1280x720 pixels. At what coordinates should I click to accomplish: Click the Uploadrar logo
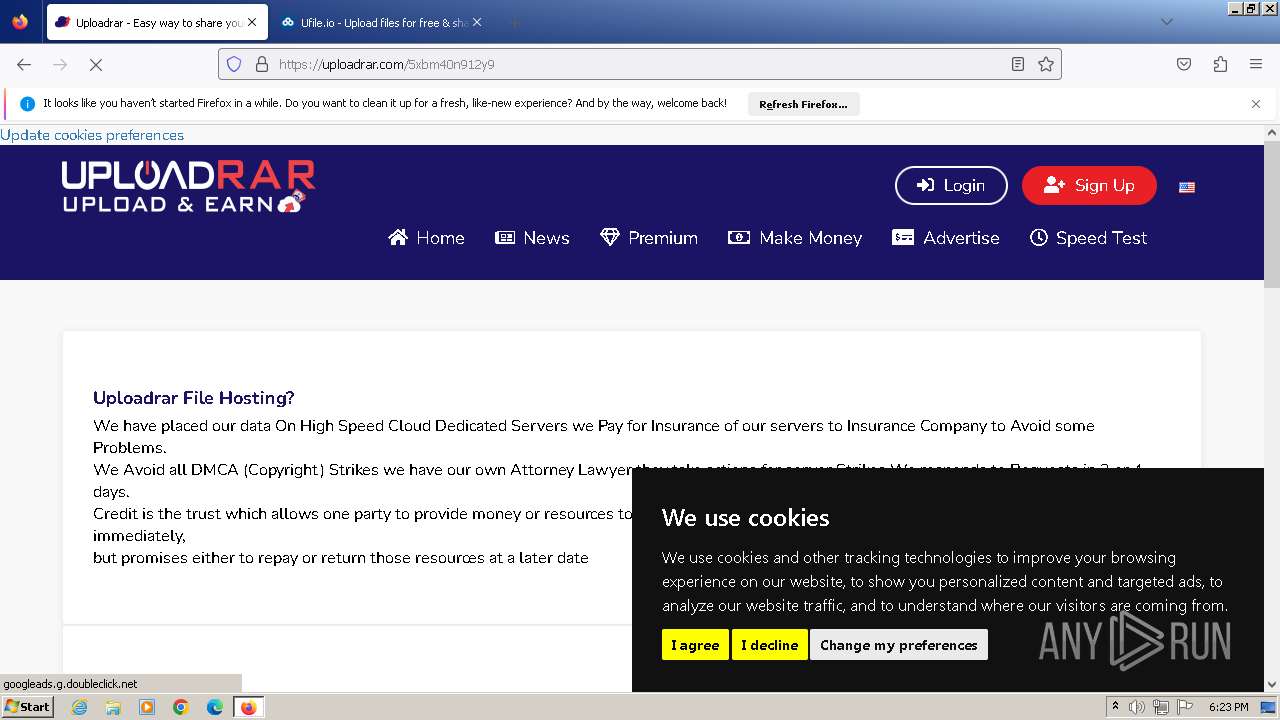pyautogui.click(x=188, y=187)
